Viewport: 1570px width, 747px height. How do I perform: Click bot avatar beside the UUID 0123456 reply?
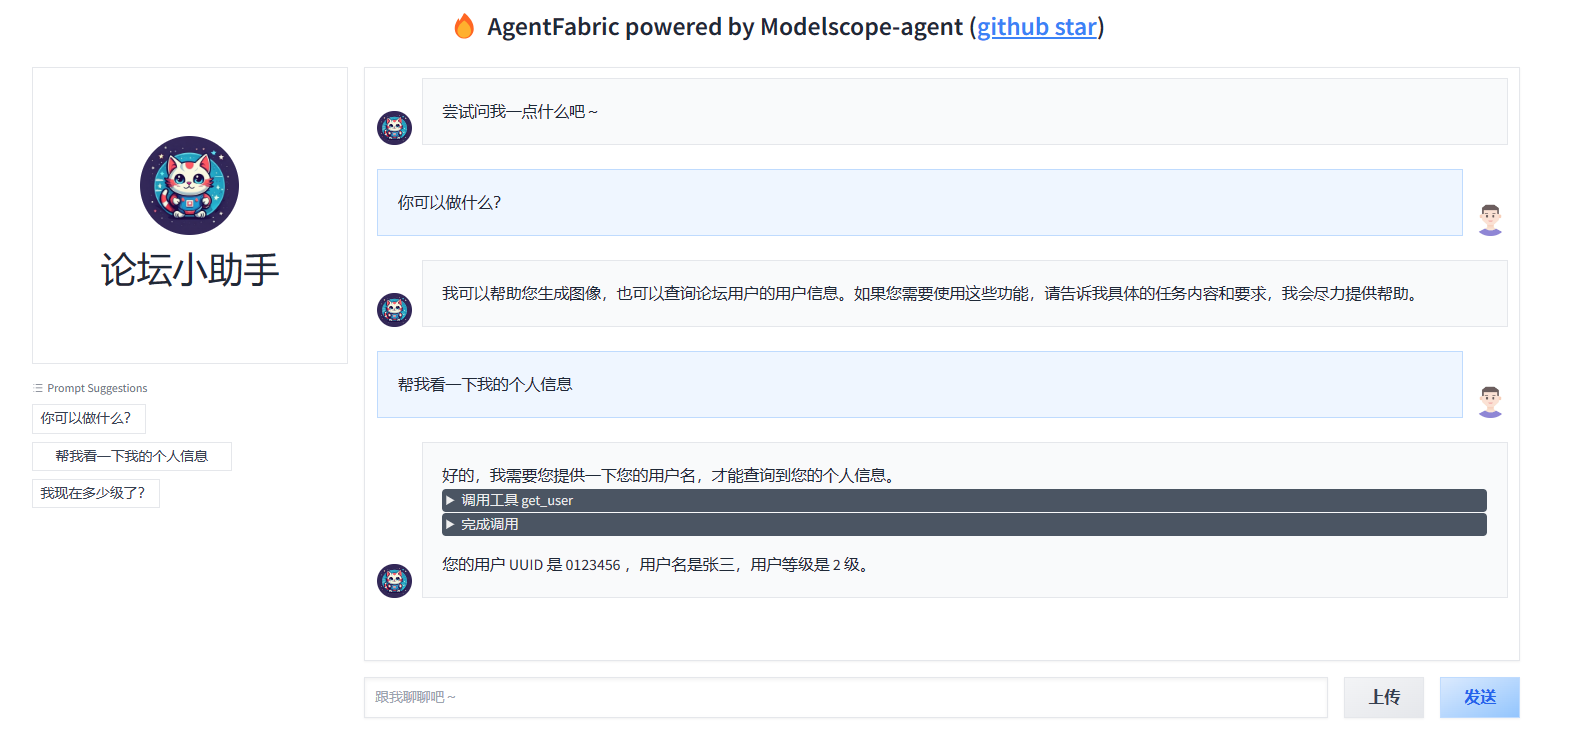click(x=394, y=581)
